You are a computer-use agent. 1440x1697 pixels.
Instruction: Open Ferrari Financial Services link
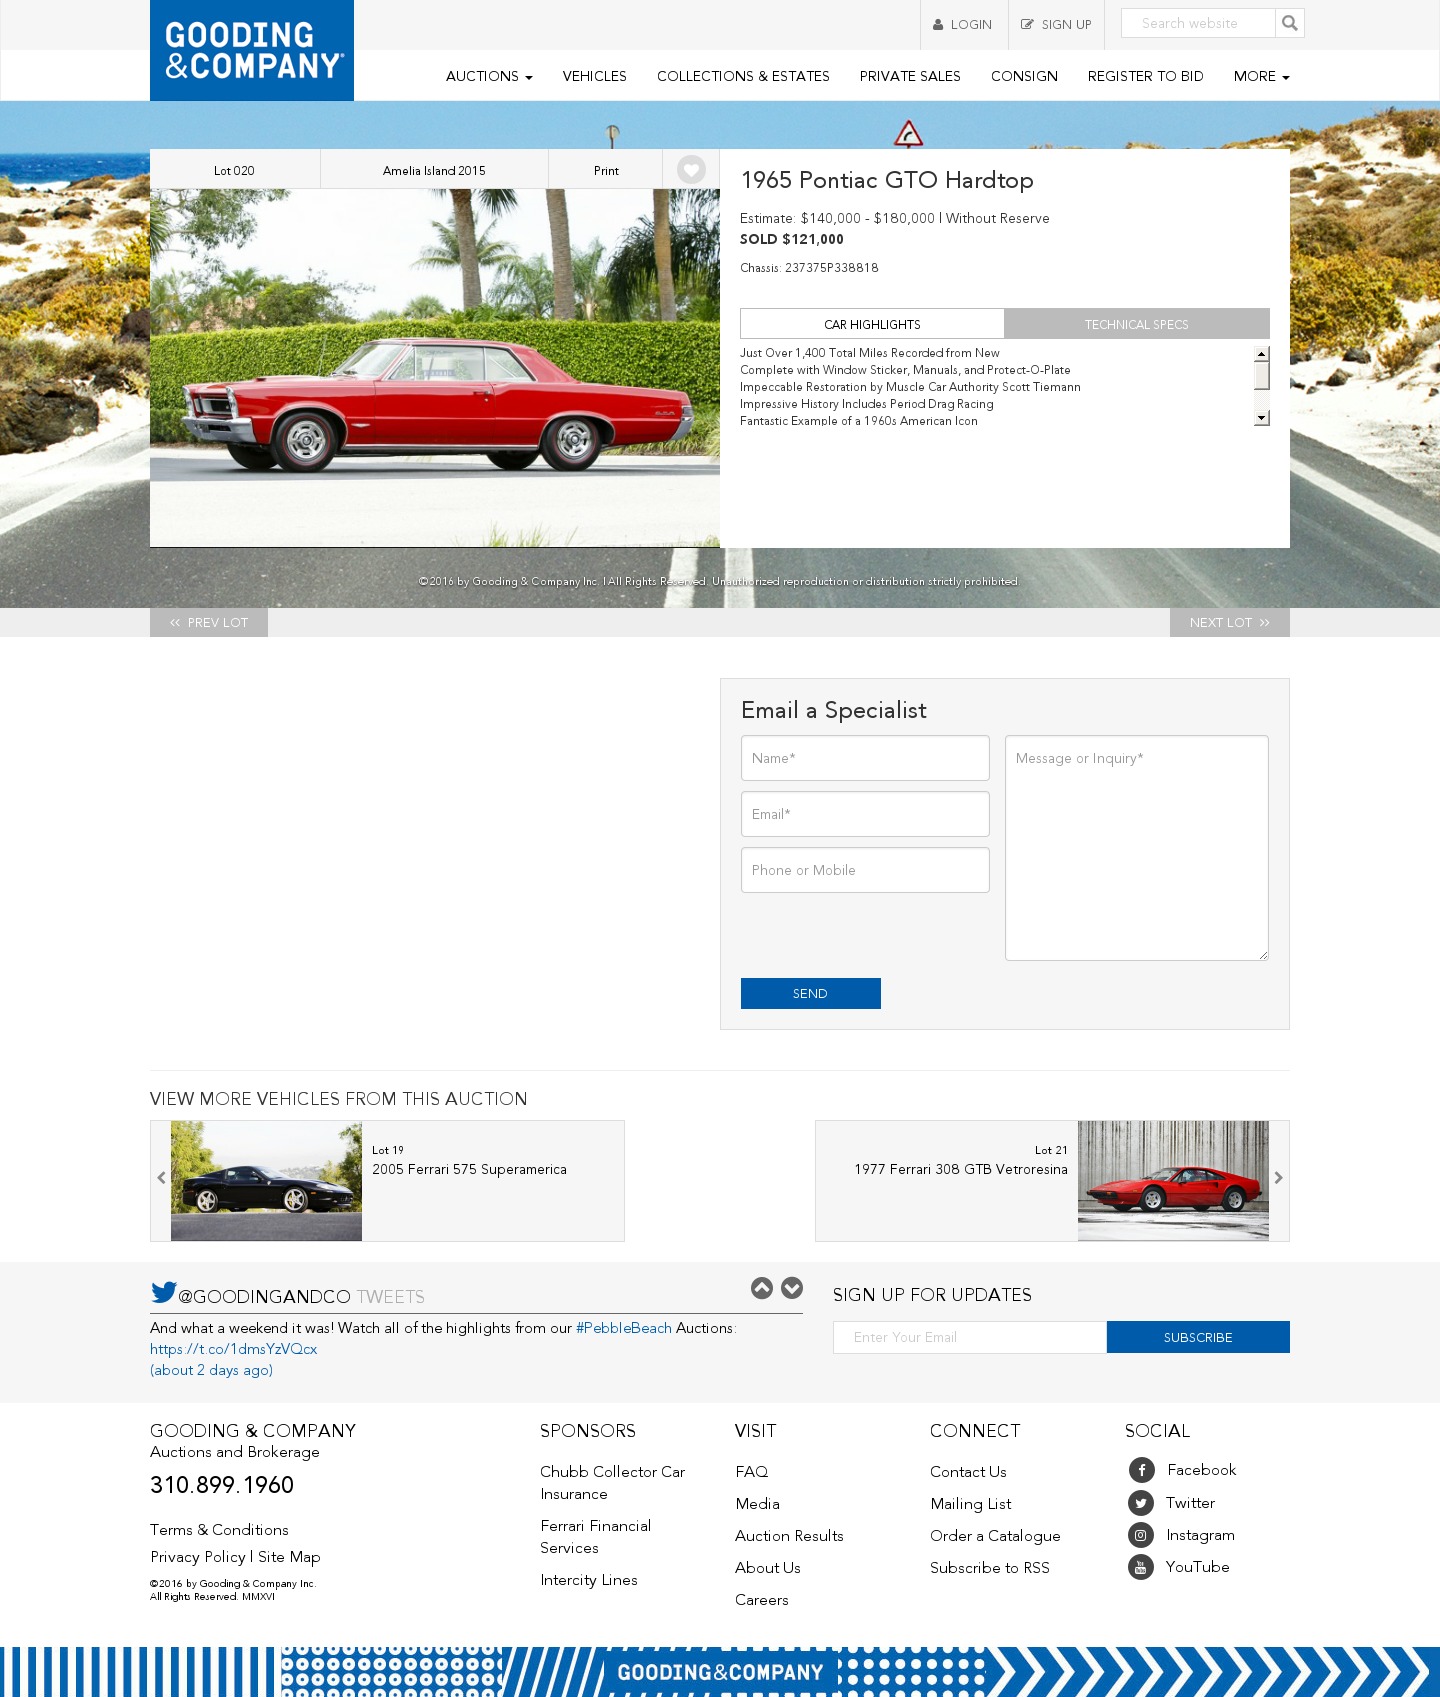[x=596, y=1537]
